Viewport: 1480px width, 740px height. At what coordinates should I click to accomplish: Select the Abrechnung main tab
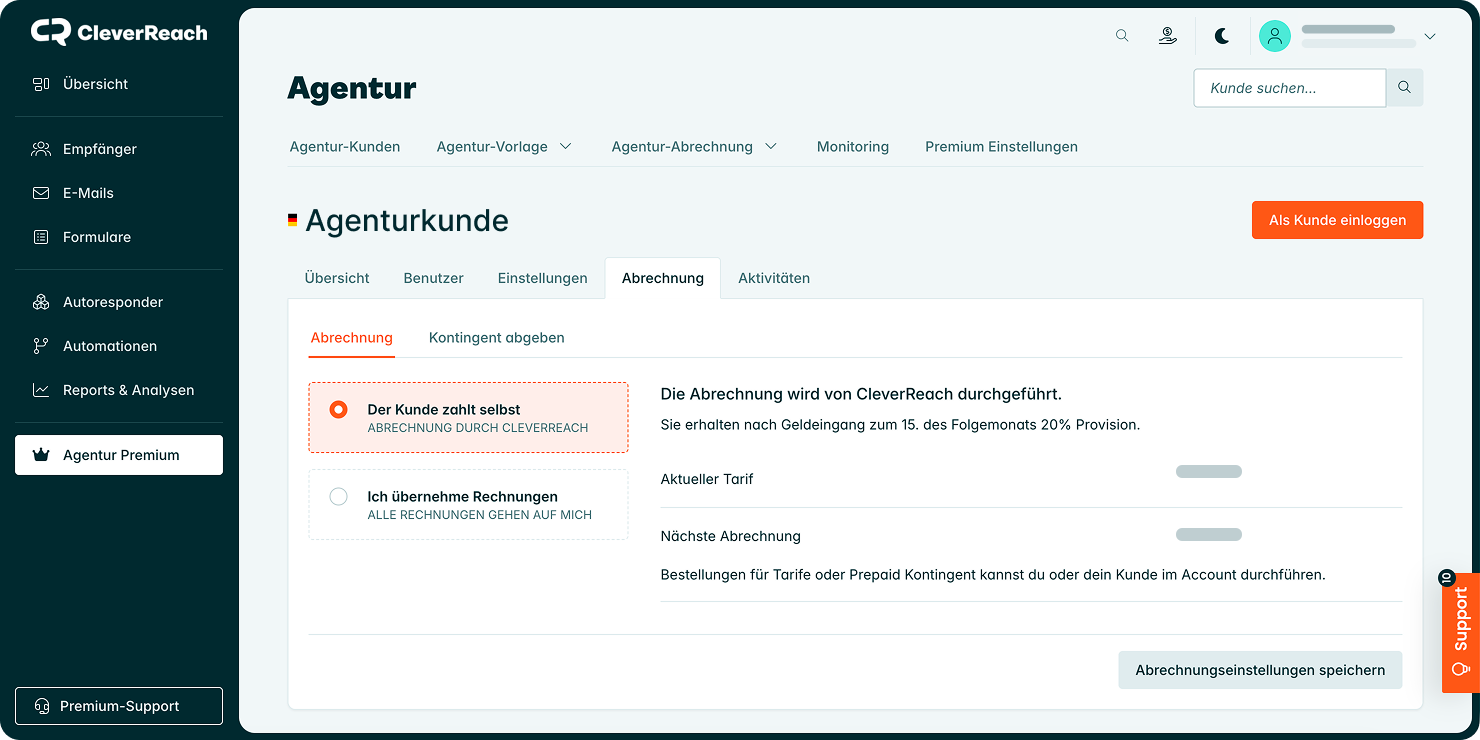pyautogui.click(x=663, y=278)
